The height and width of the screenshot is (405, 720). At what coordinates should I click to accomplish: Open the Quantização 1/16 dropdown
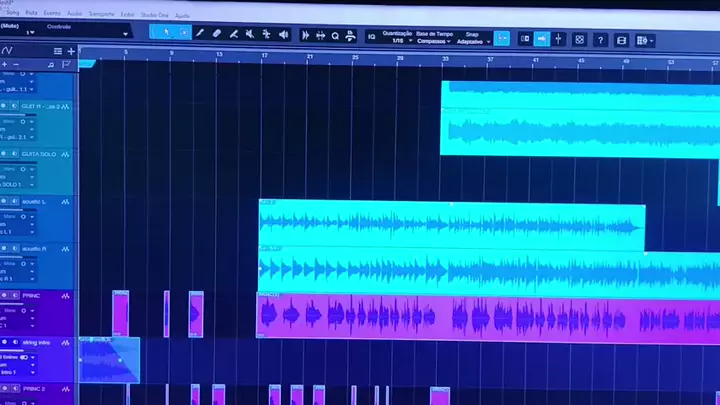coord(400,41)
